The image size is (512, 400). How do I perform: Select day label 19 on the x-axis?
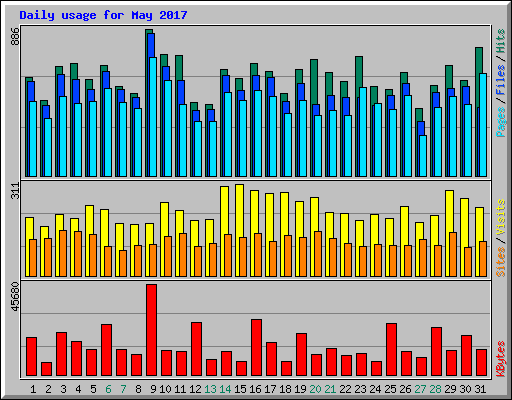click(300, 389)
